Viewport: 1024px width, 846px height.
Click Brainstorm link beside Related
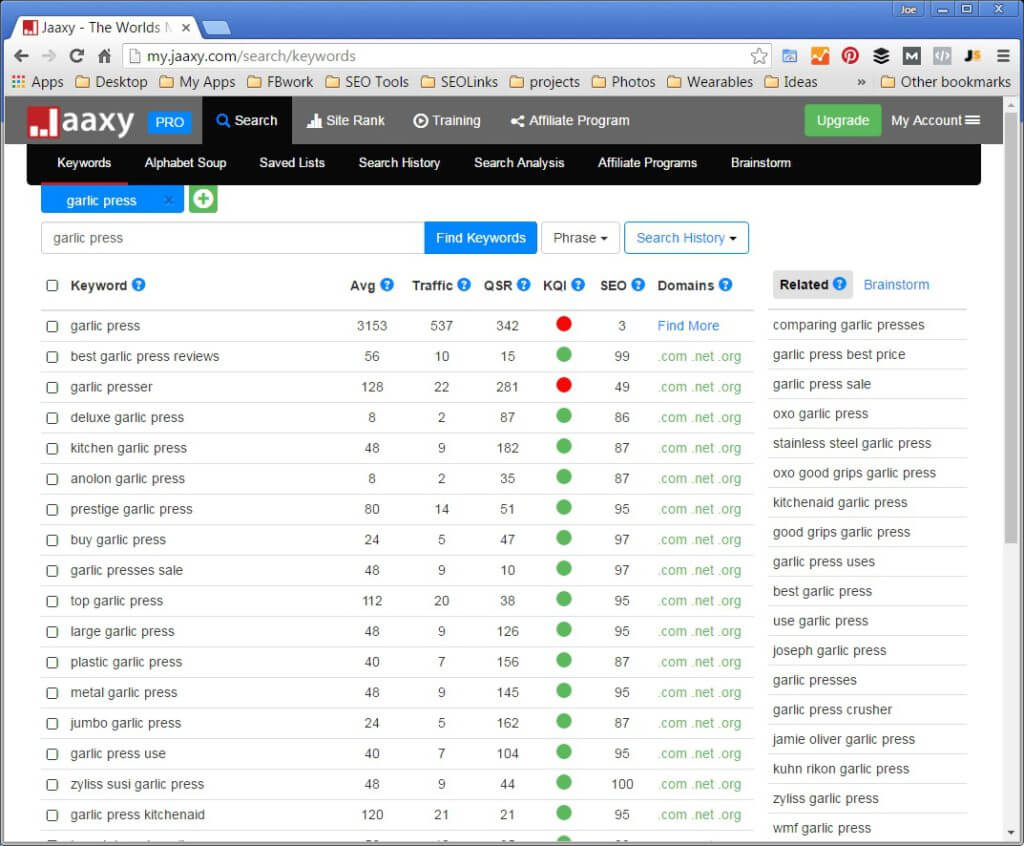[x=896, y=284]
